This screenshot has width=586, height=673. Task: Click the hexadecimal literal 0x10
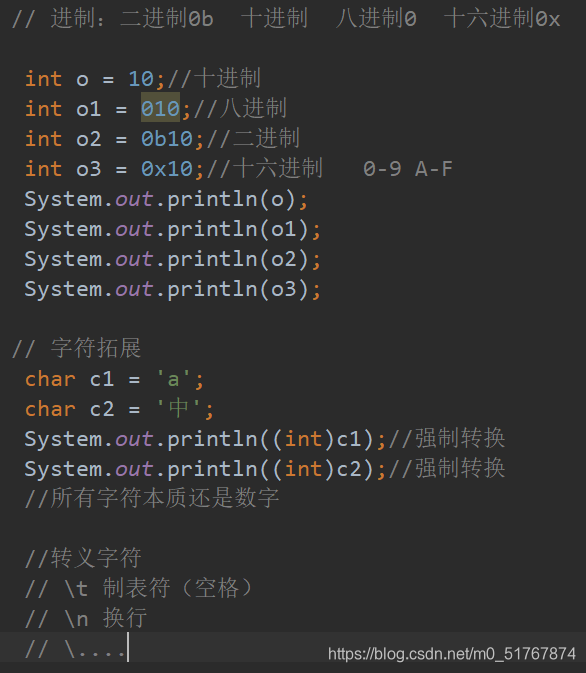pos(167,169)
